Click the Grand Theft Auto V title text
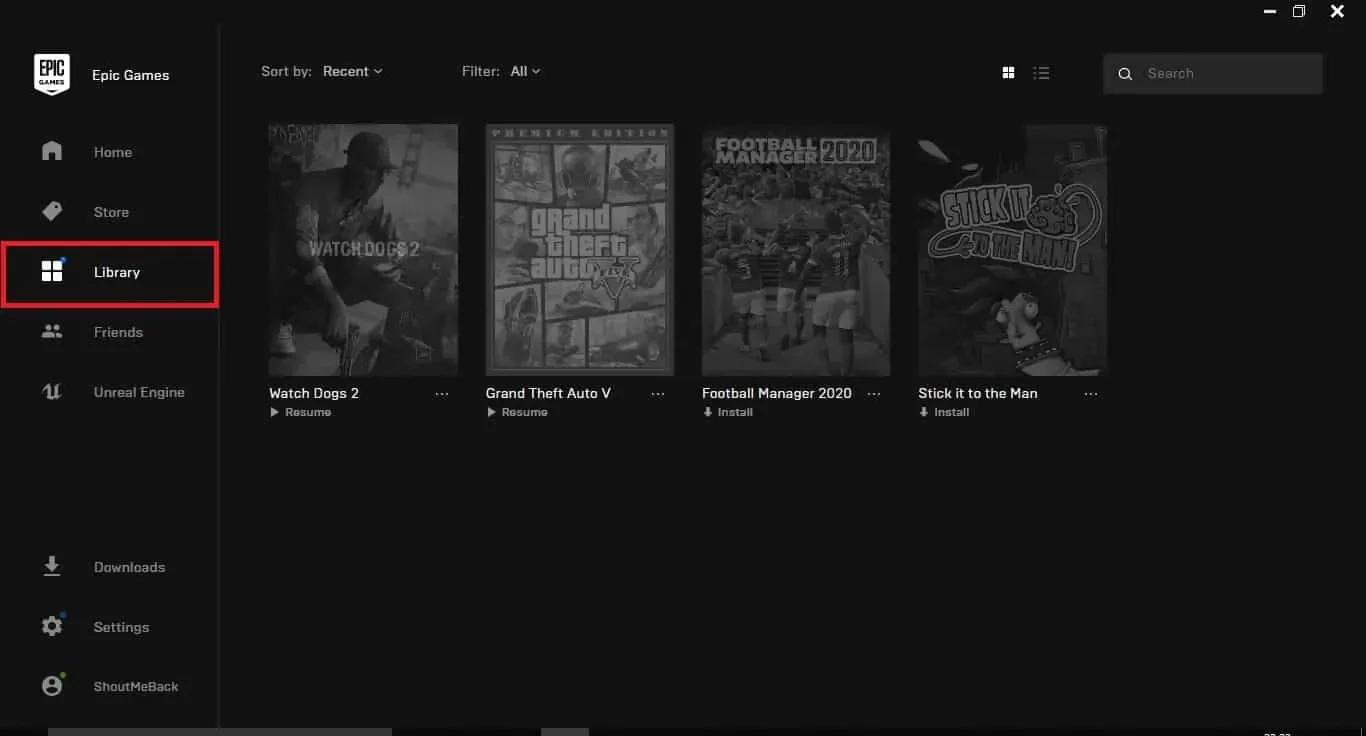Screen dimensions: 1366x736 [548, 393]
